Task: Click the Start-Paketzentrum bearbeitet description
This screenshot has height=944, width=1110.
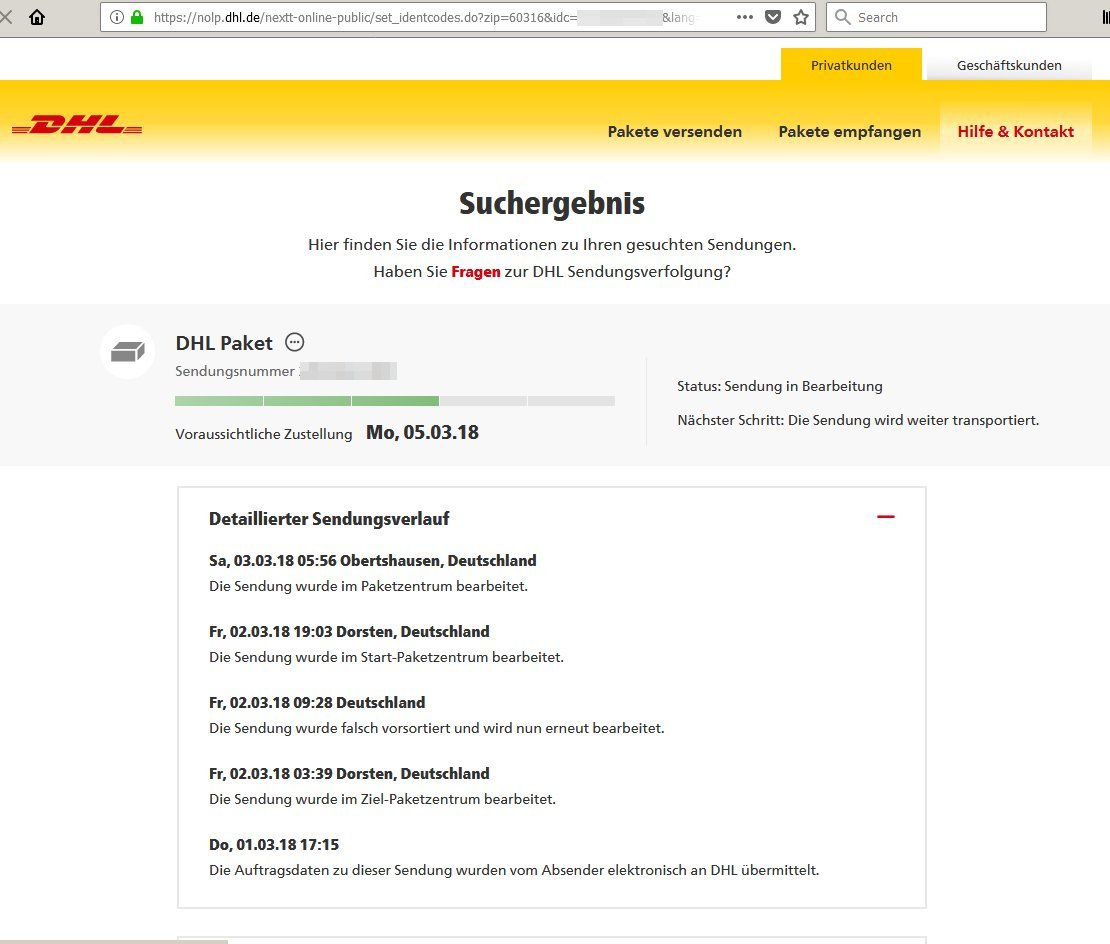Action: 387,657
